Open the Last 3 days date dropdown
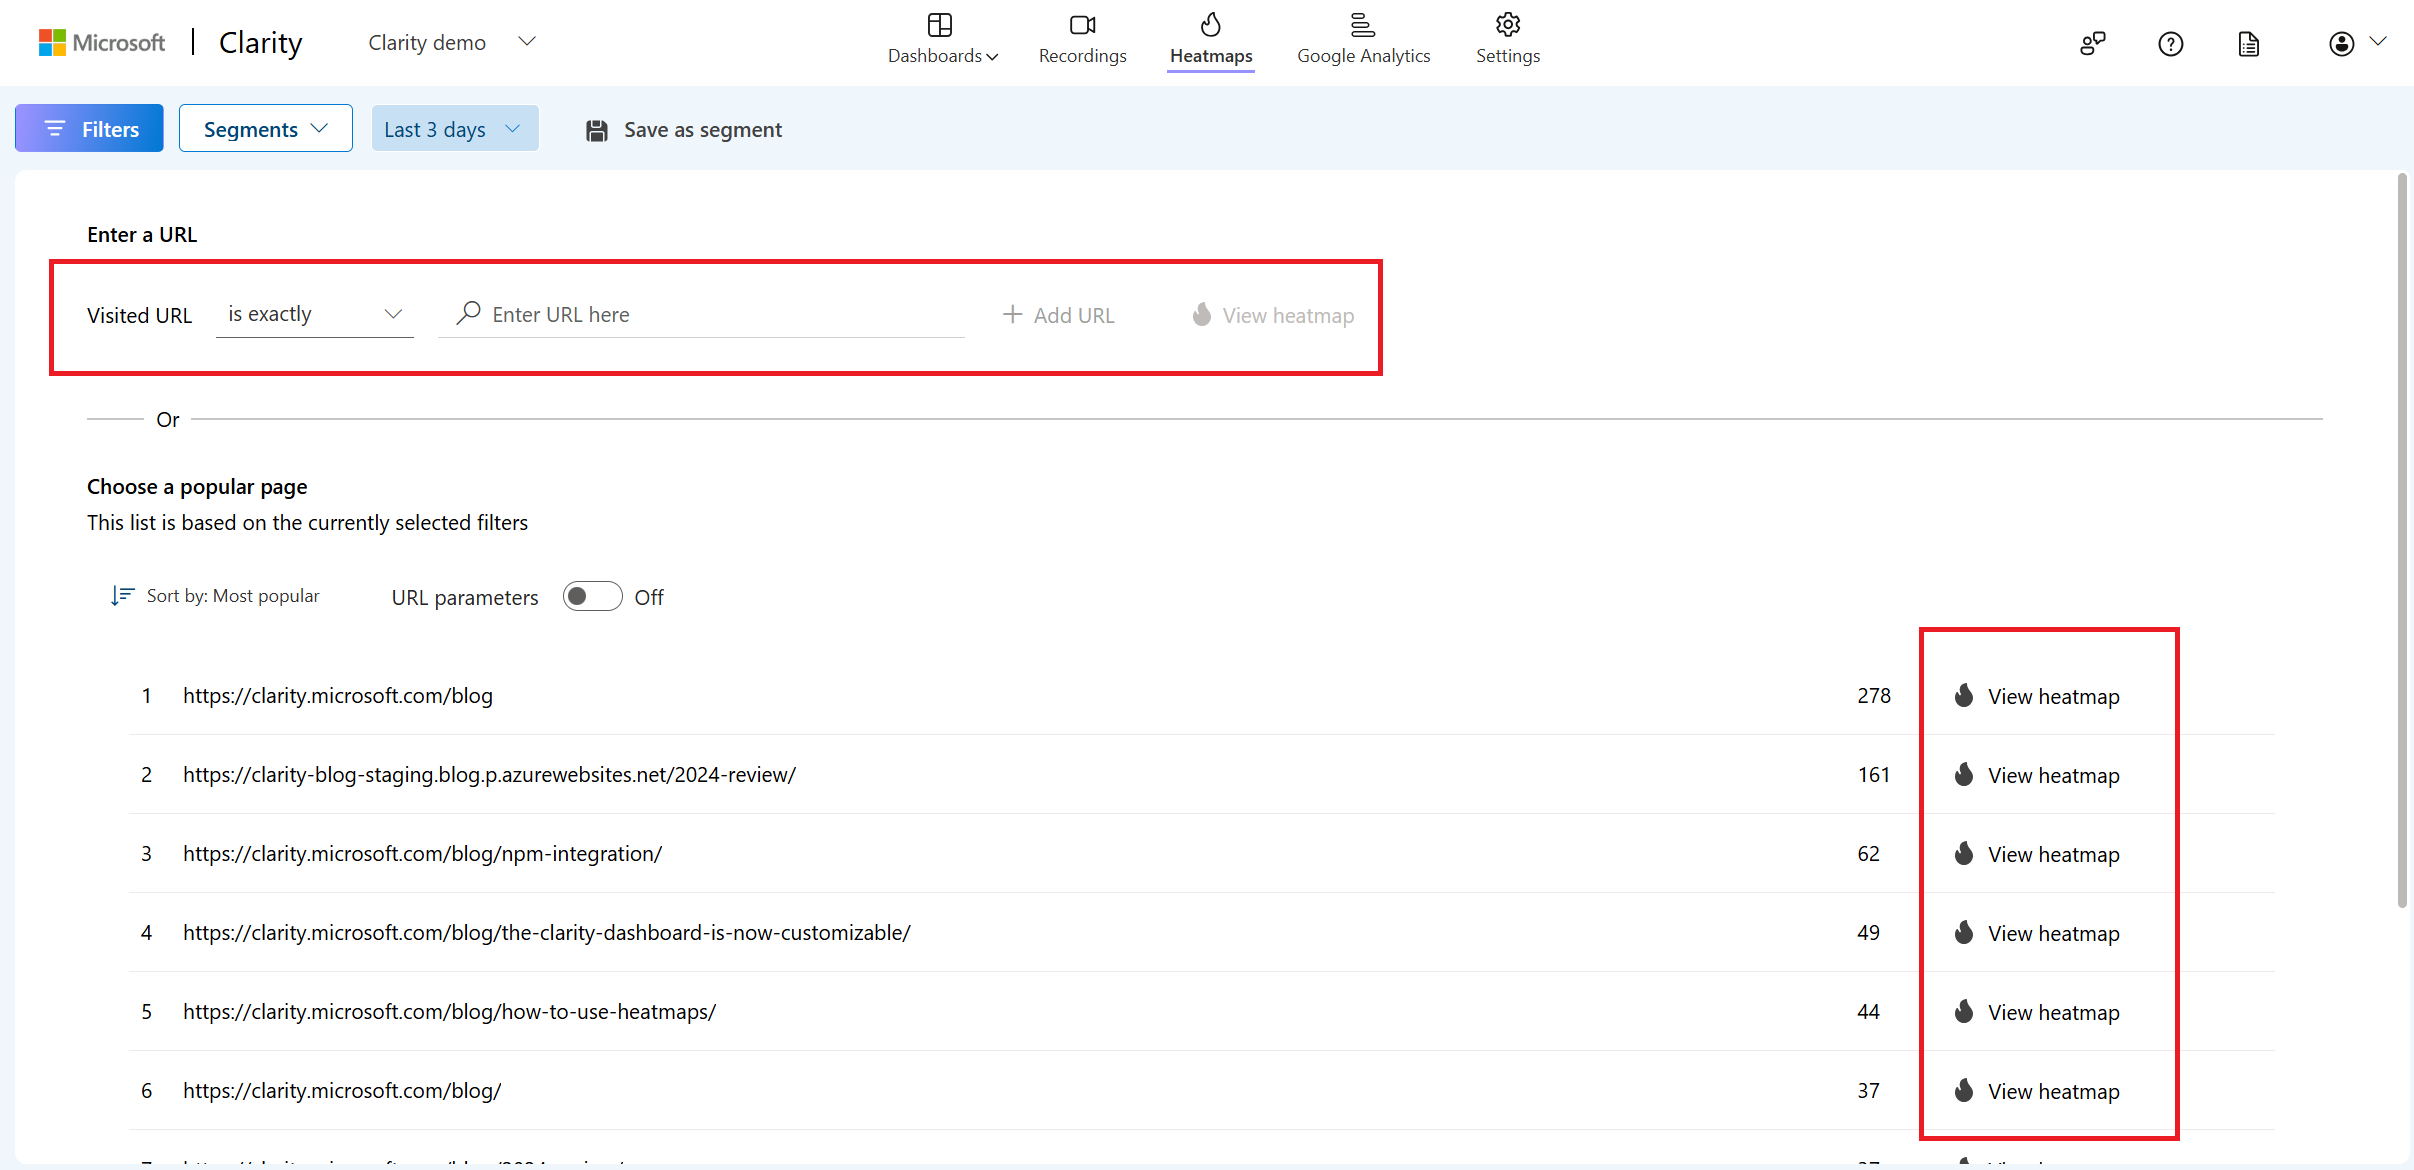The width and height of the screenshot is (2414, 1170). [x=455, y=128]
